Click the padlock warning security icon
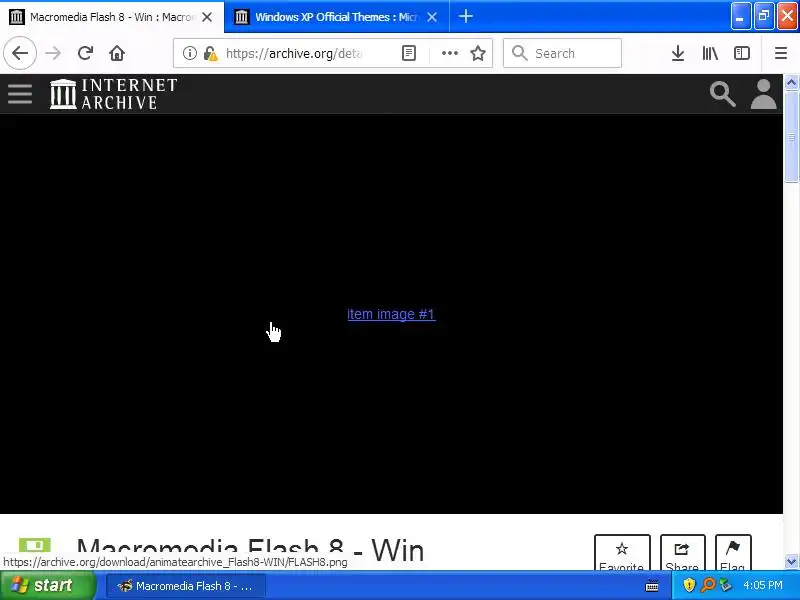This screenshot has width=800, height=600. 210,53
